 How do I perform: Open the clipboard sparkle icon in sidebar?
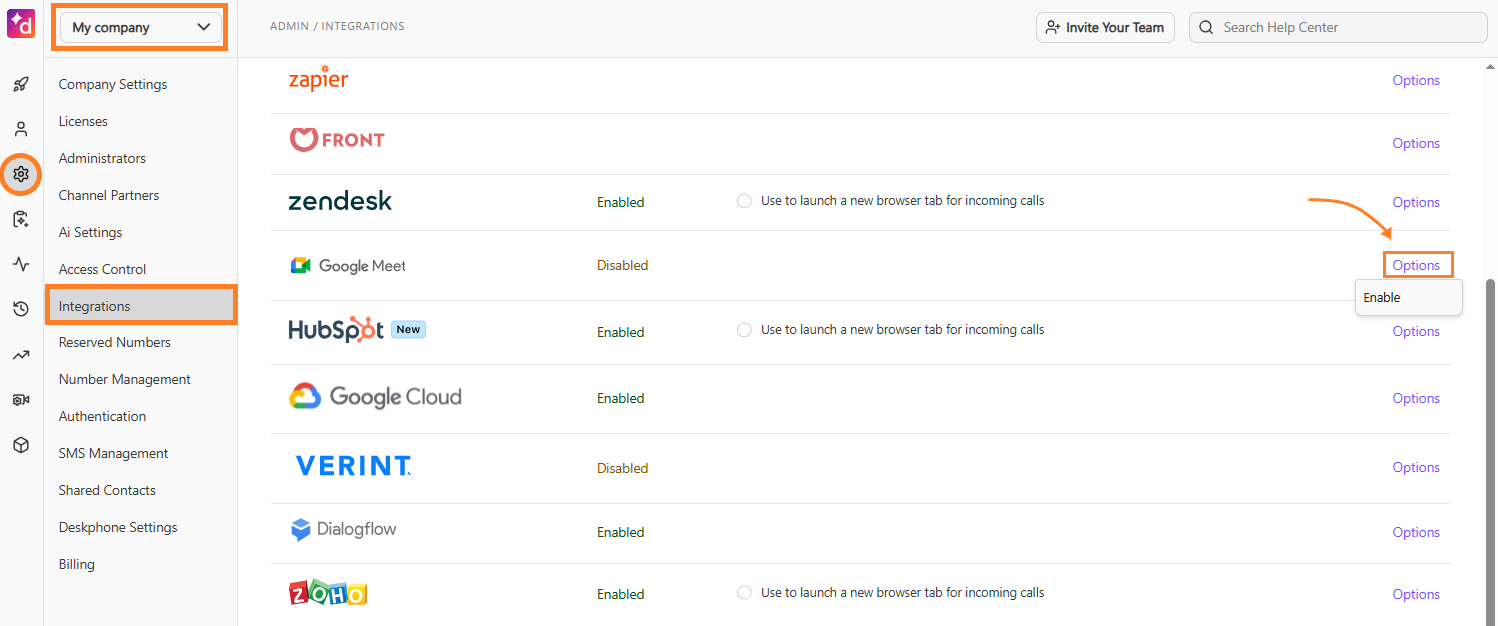coord(21,219)
